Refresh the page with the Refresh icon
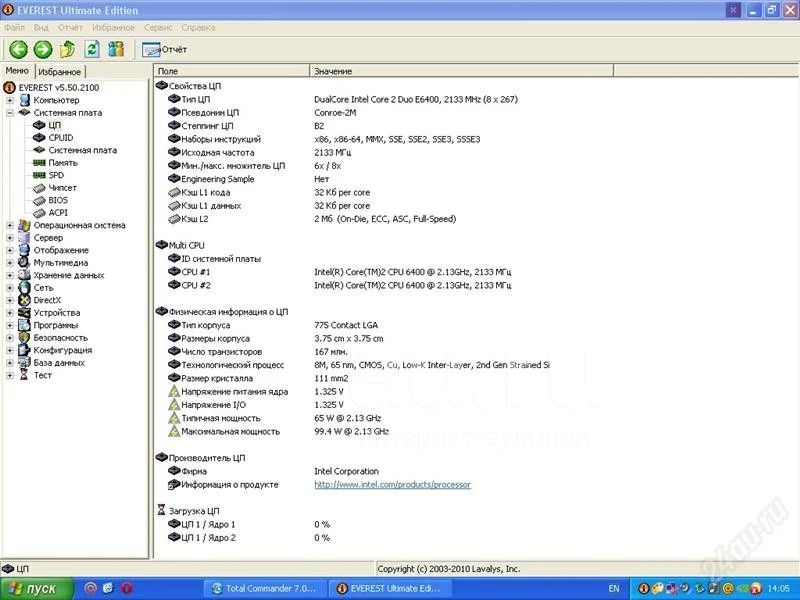 pos(92,49)
